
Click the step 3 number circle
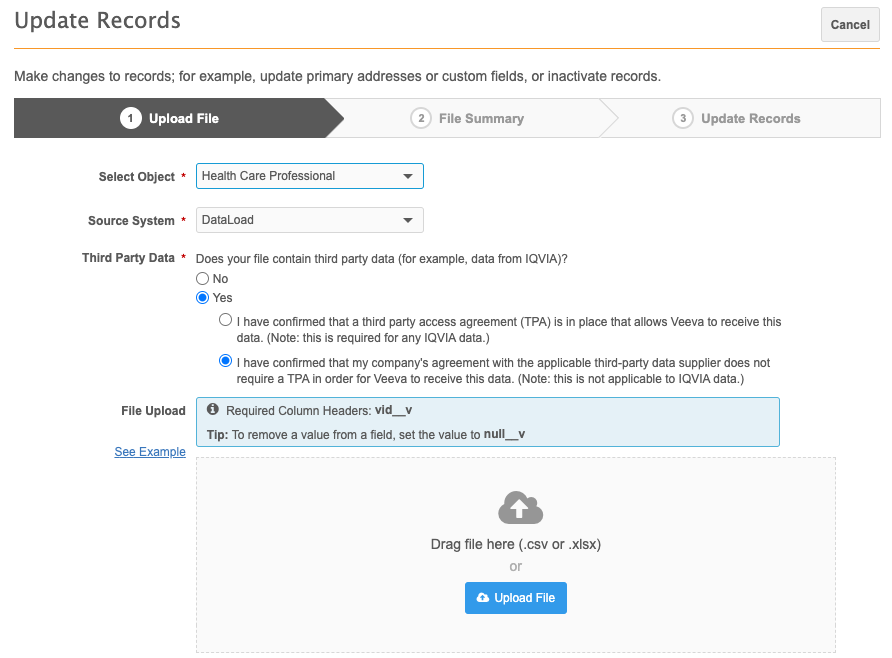[683, 118]
